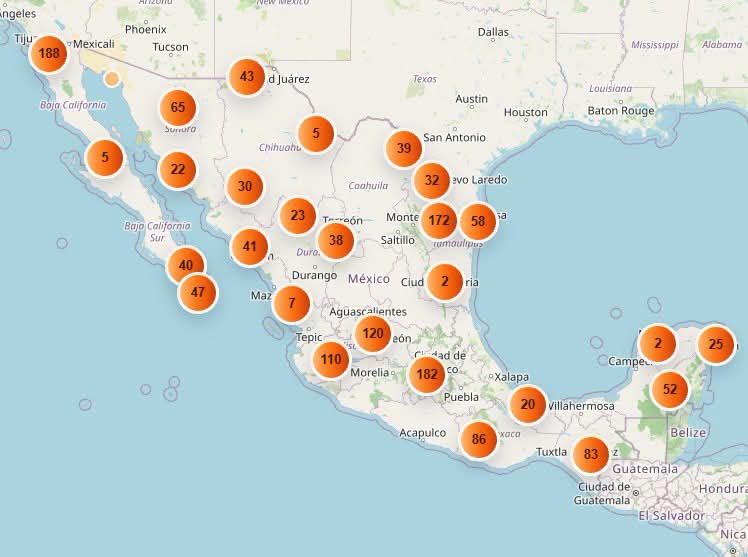Click the Texas state label

click(425, 79)
